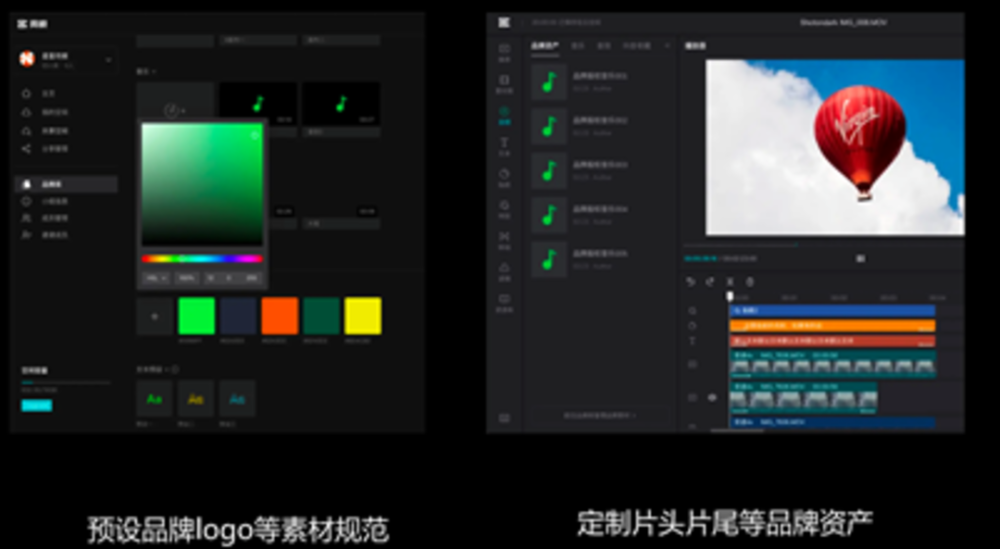The height and width of the screenshot is (549, 1000).
Task: Click the storage usage progress bar
Action: point(66,383)
